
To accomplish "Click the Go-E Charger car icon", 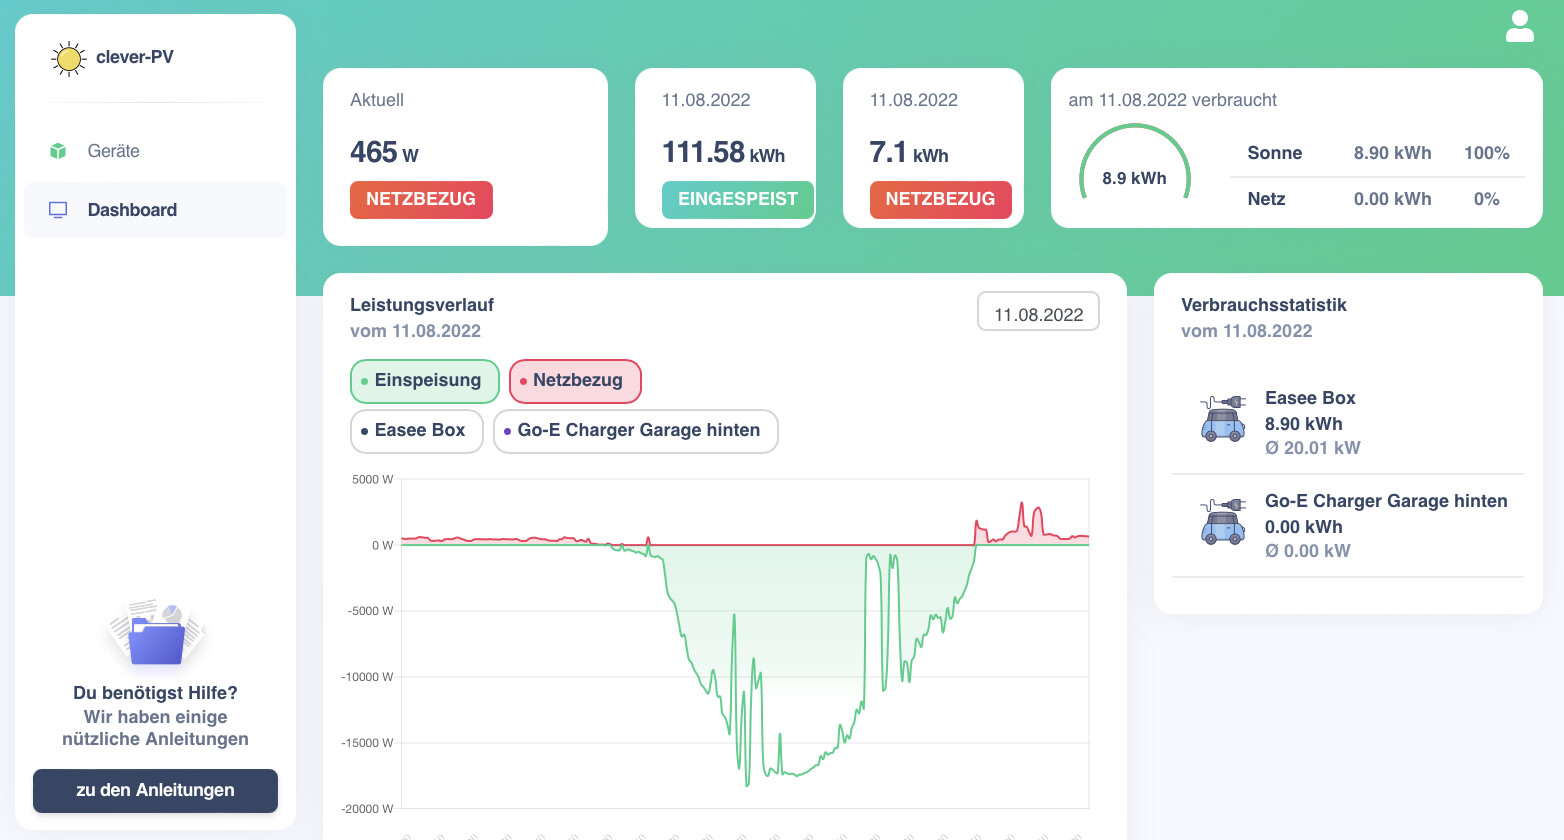I will click(1223, 521).
